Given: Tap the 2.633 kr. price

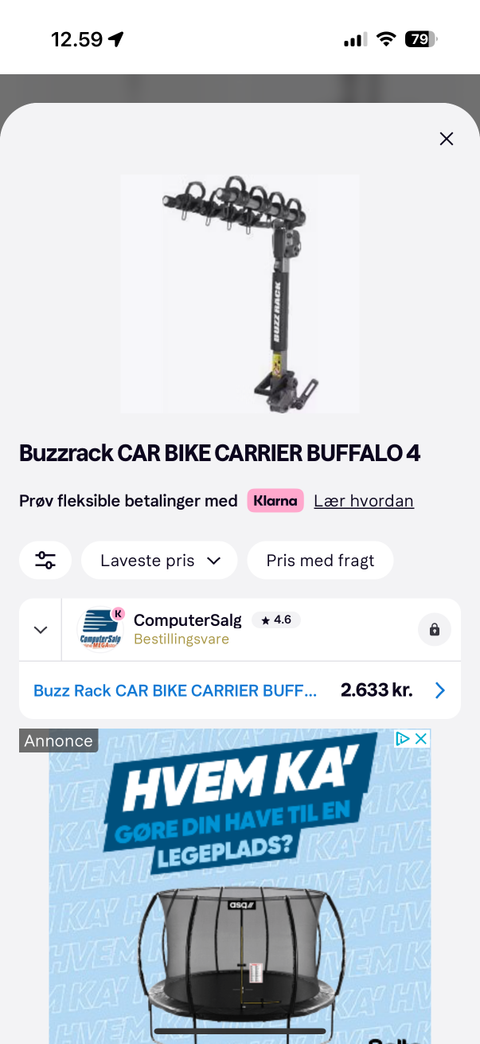Looking at the screenshot, I should [x=377, y=690].
